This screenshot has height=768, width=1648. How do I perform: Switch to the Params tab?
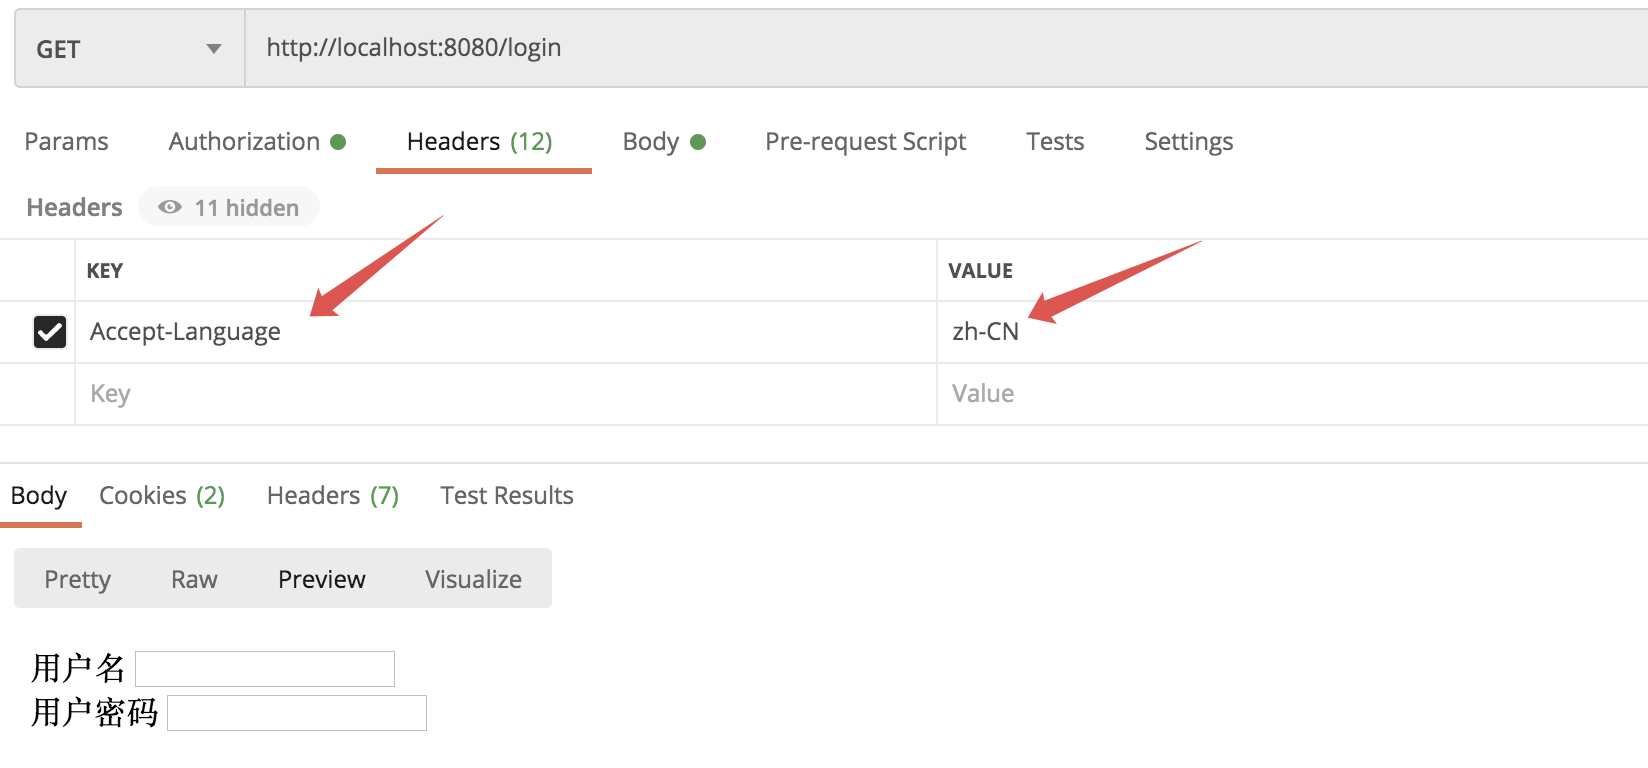coord(66,142)
